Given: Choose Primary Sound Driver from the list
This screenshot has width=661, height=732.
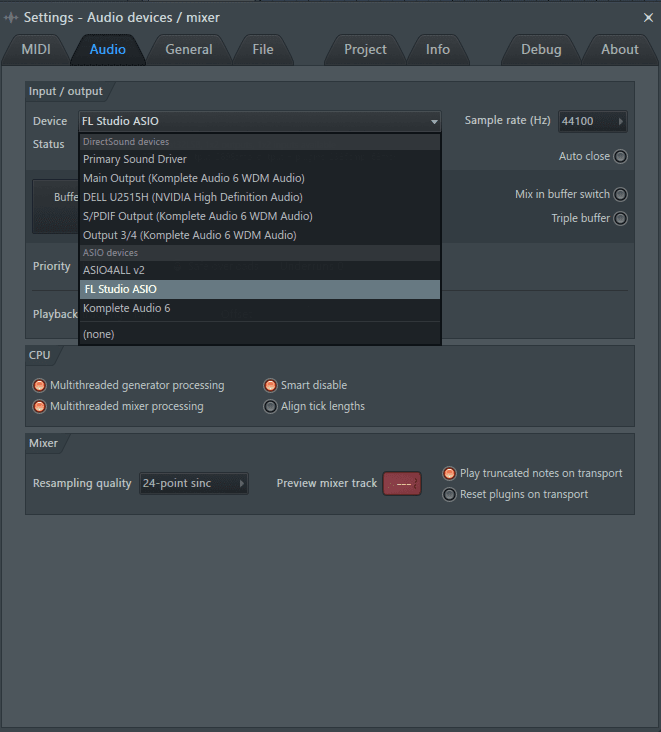Looking at the screenshot, I should (x=260, y=159).
